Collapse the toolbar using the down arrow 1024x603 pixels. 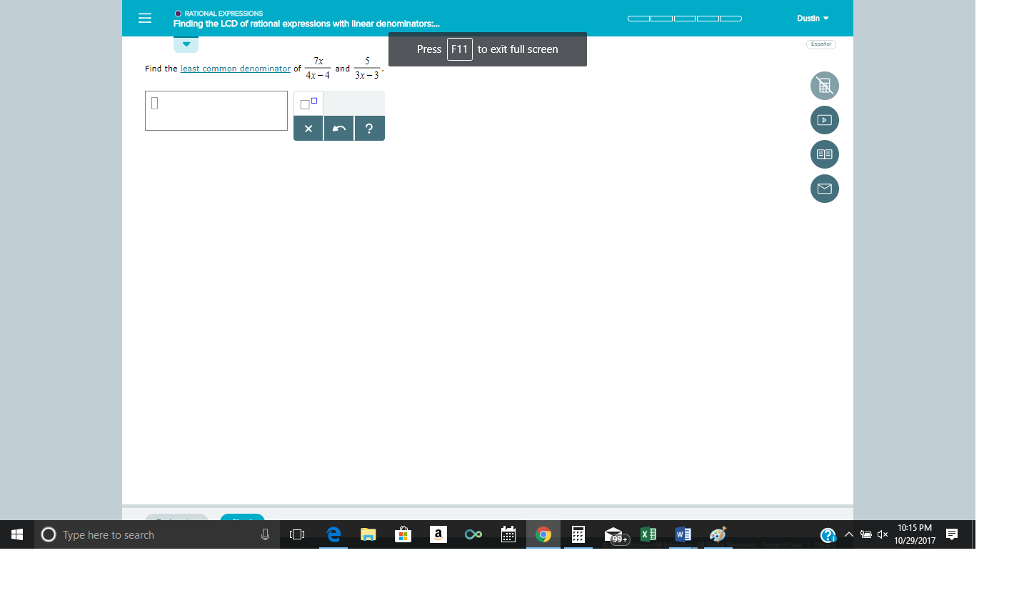(x=186, y=43)
